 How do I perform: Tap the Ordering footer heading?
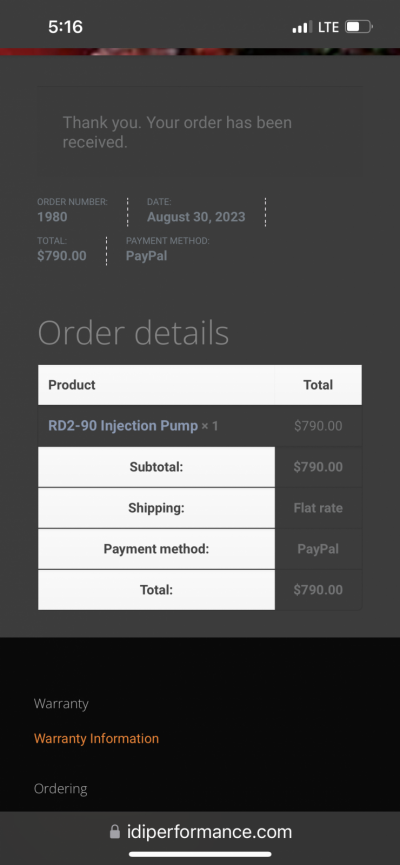pos(61,789)
